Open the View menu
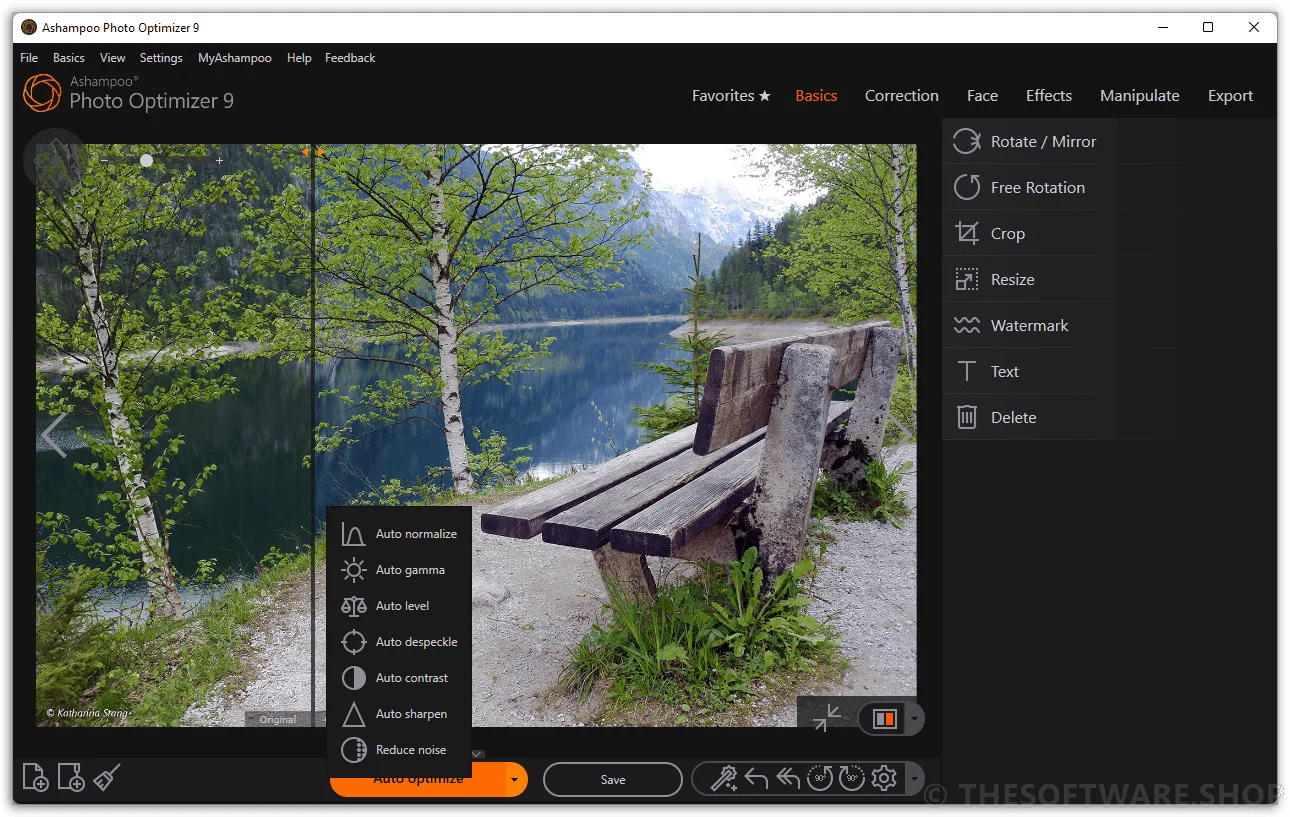 113,58
